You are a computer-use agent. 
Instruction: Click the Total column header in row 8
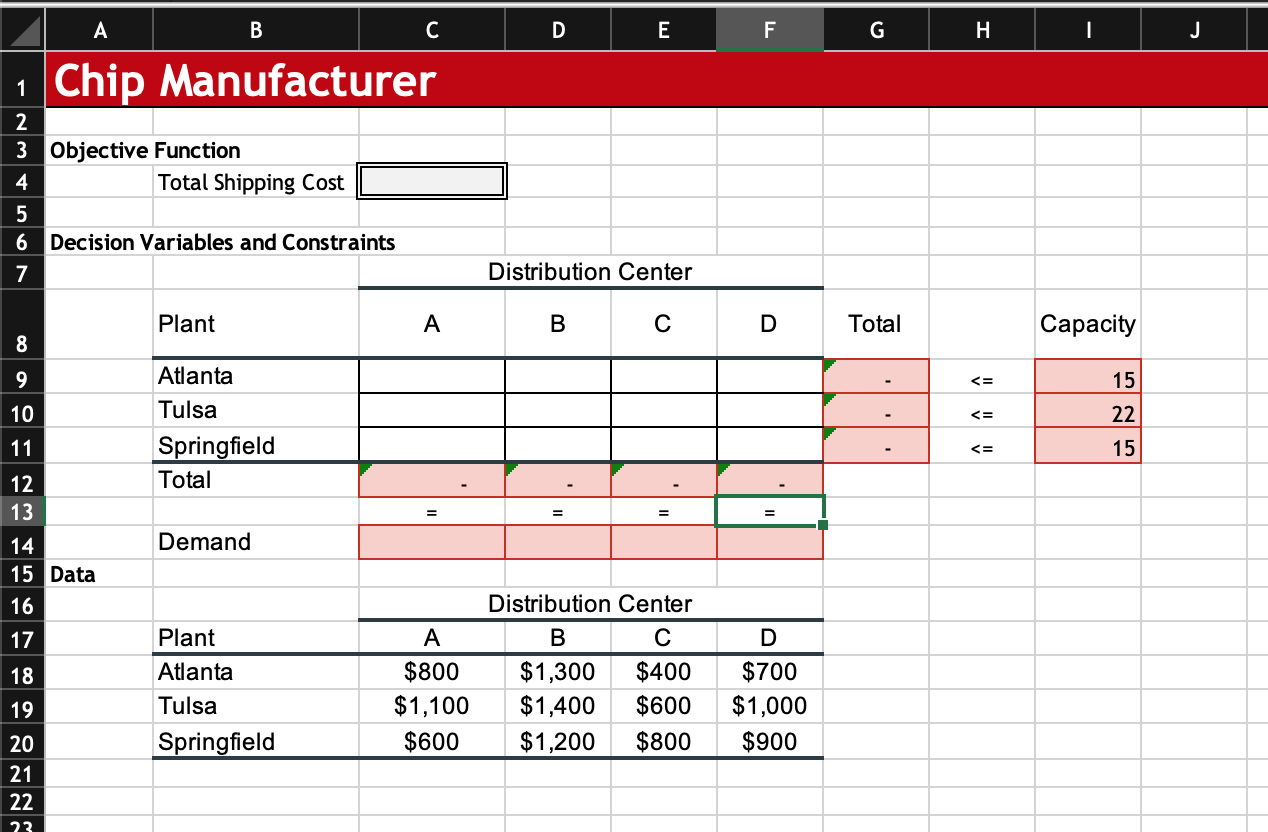pyautogui.click(x=874, y=324)
